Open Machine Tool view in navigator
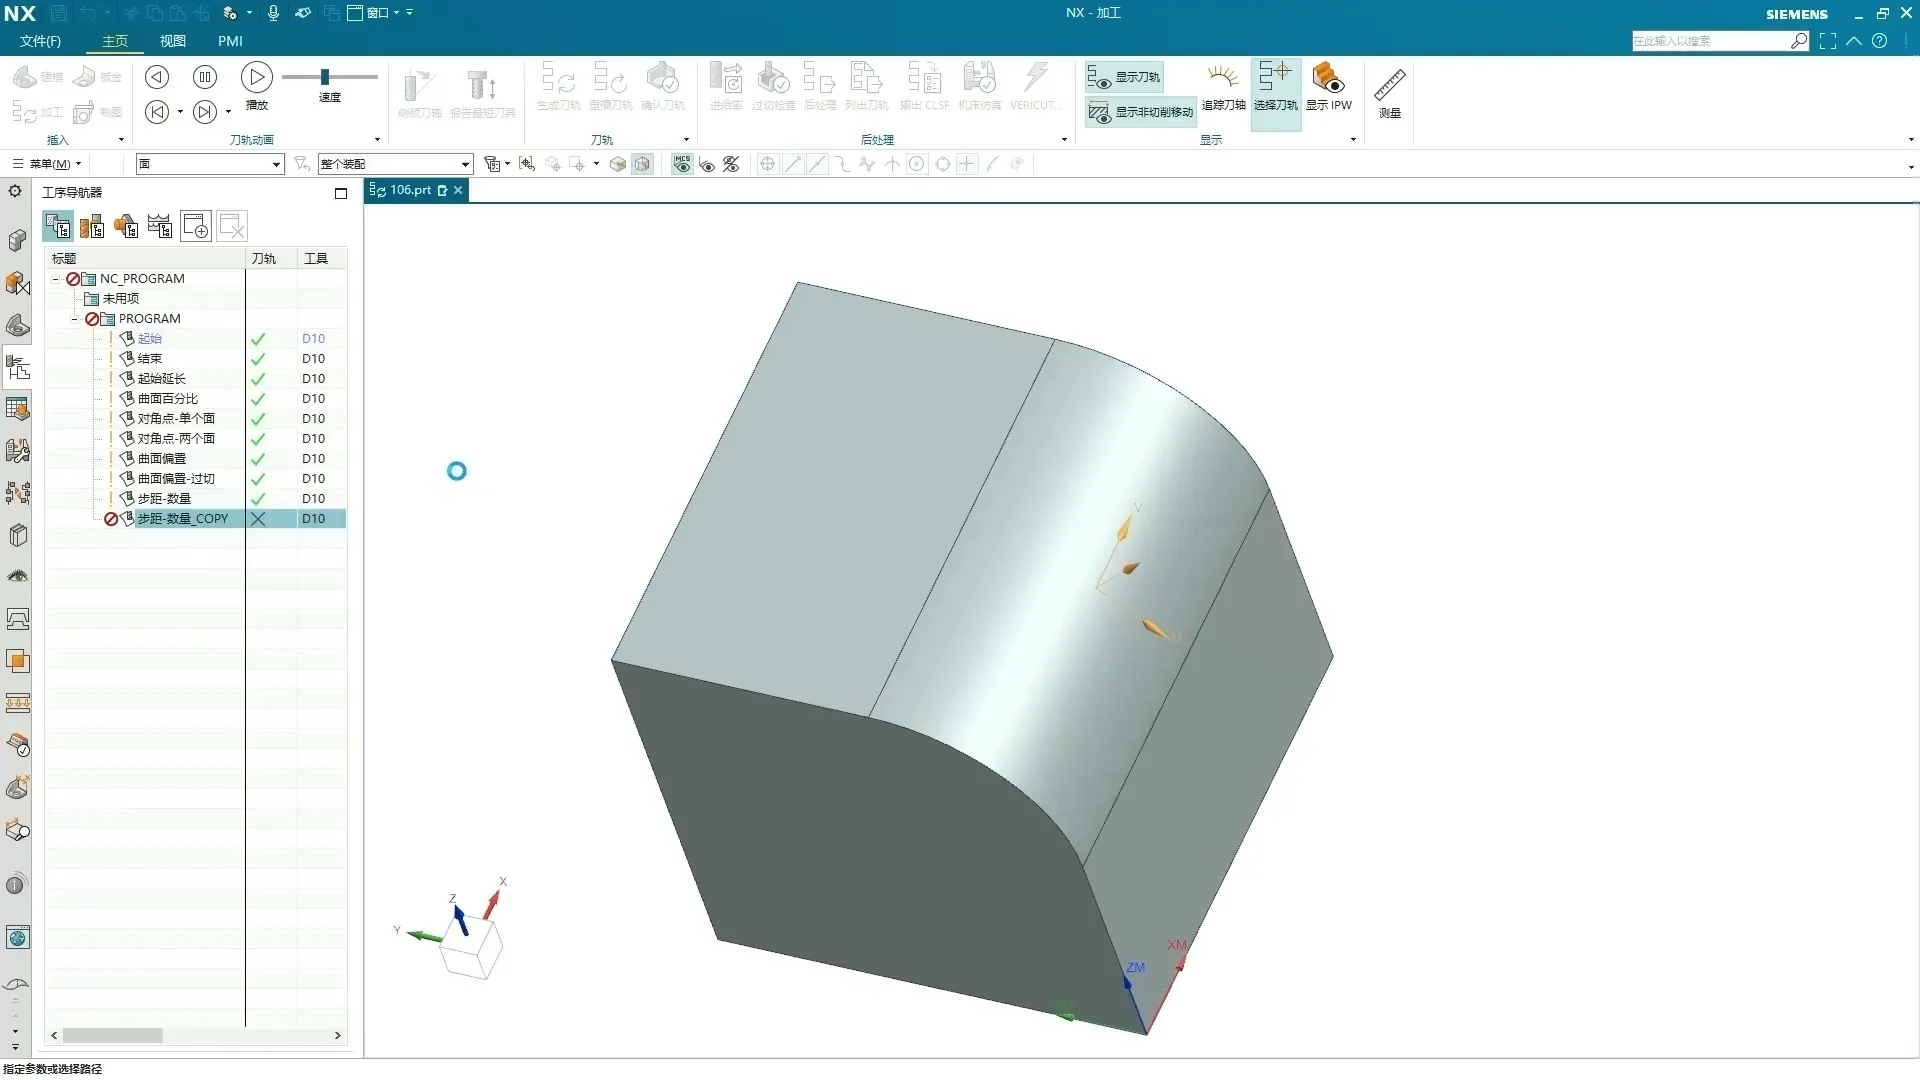 (92, 227)
